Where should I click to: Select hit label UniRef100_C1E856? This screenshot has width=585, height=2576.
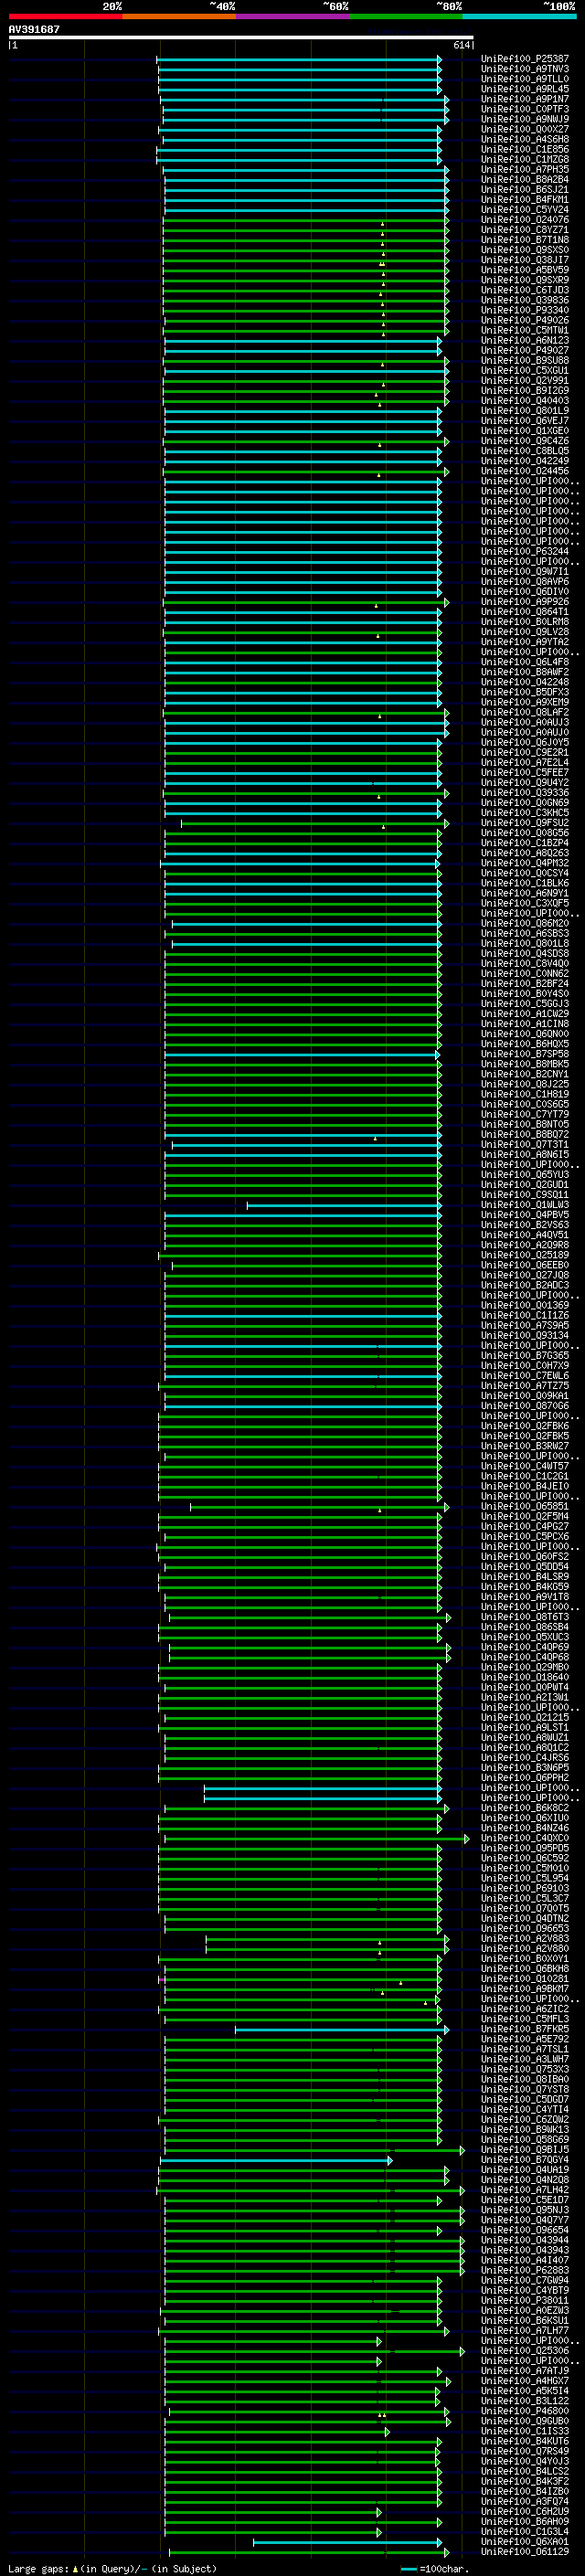525,149
